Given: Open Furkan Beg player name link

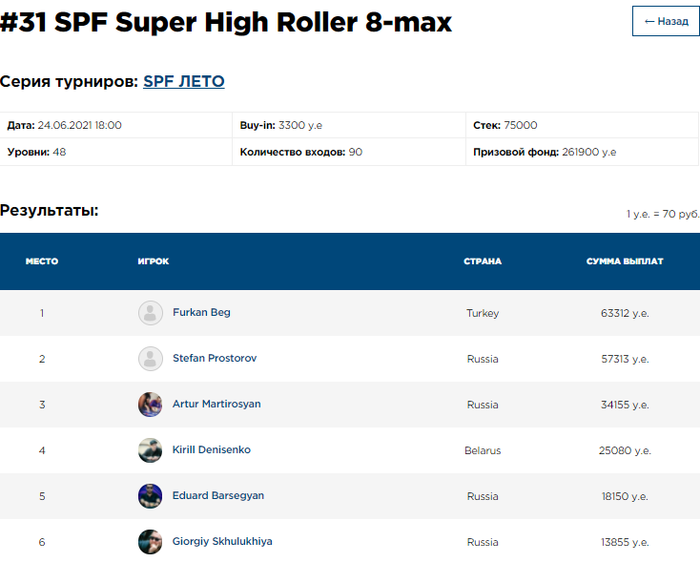Looking at the screenshot, I should pyautogui.click(x=201, y=313).
